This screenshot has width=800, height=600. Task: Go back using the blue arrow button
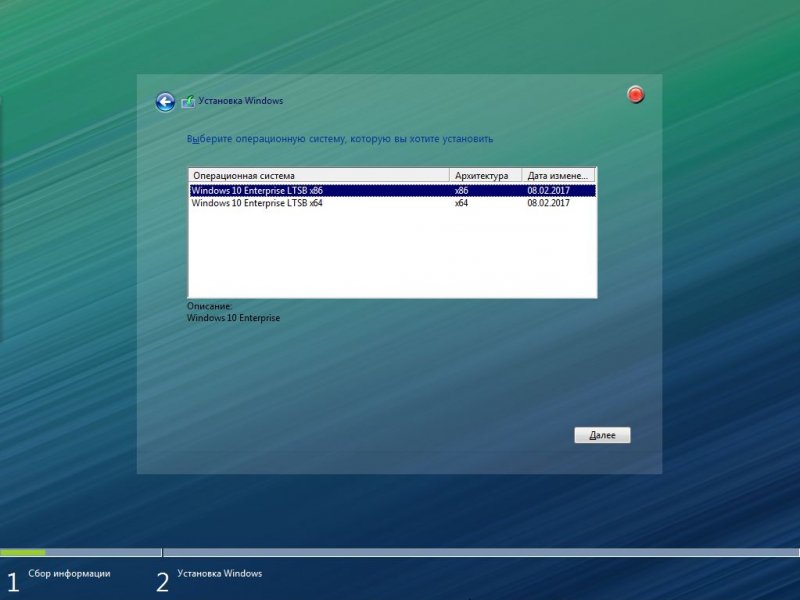click(x=165, y=102)
